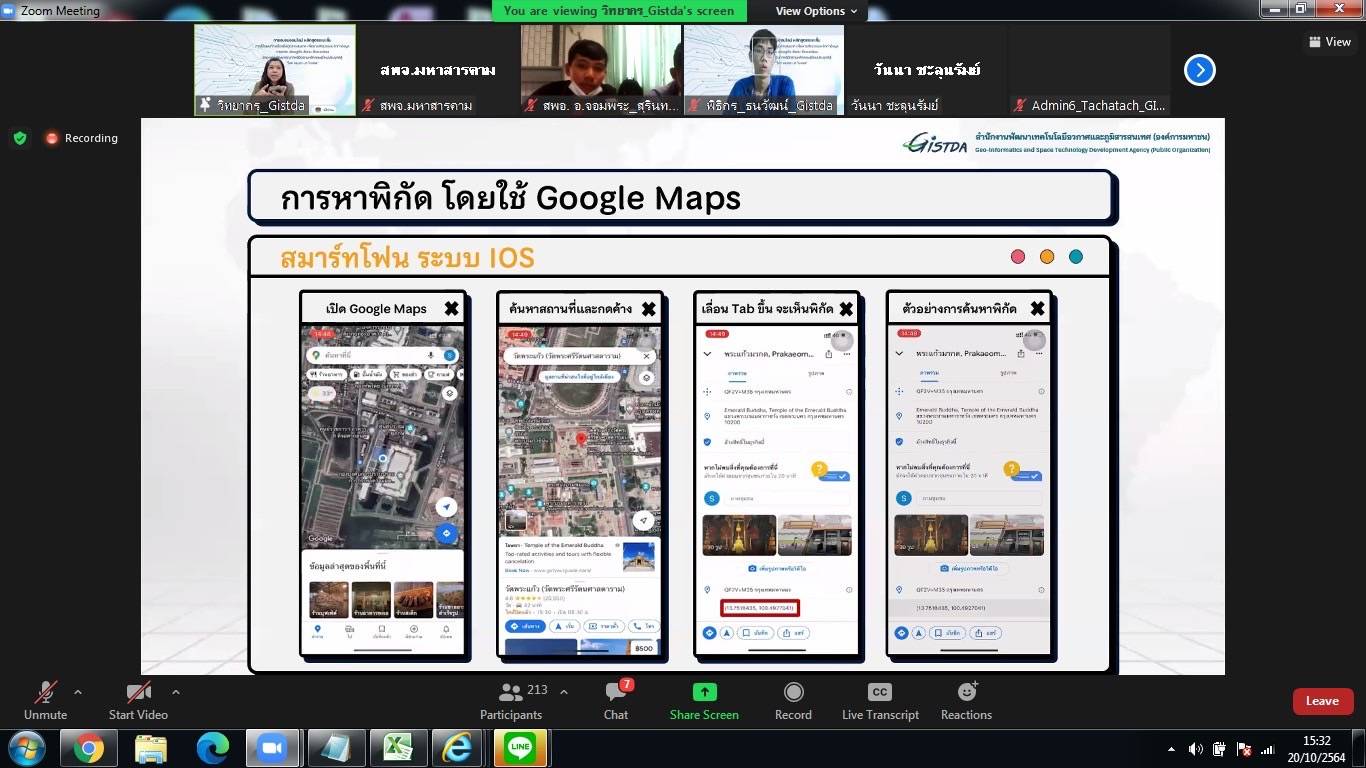Open audio options caret beside Unmute
This screenshot has height=768, width=1366.
[78, 691]
